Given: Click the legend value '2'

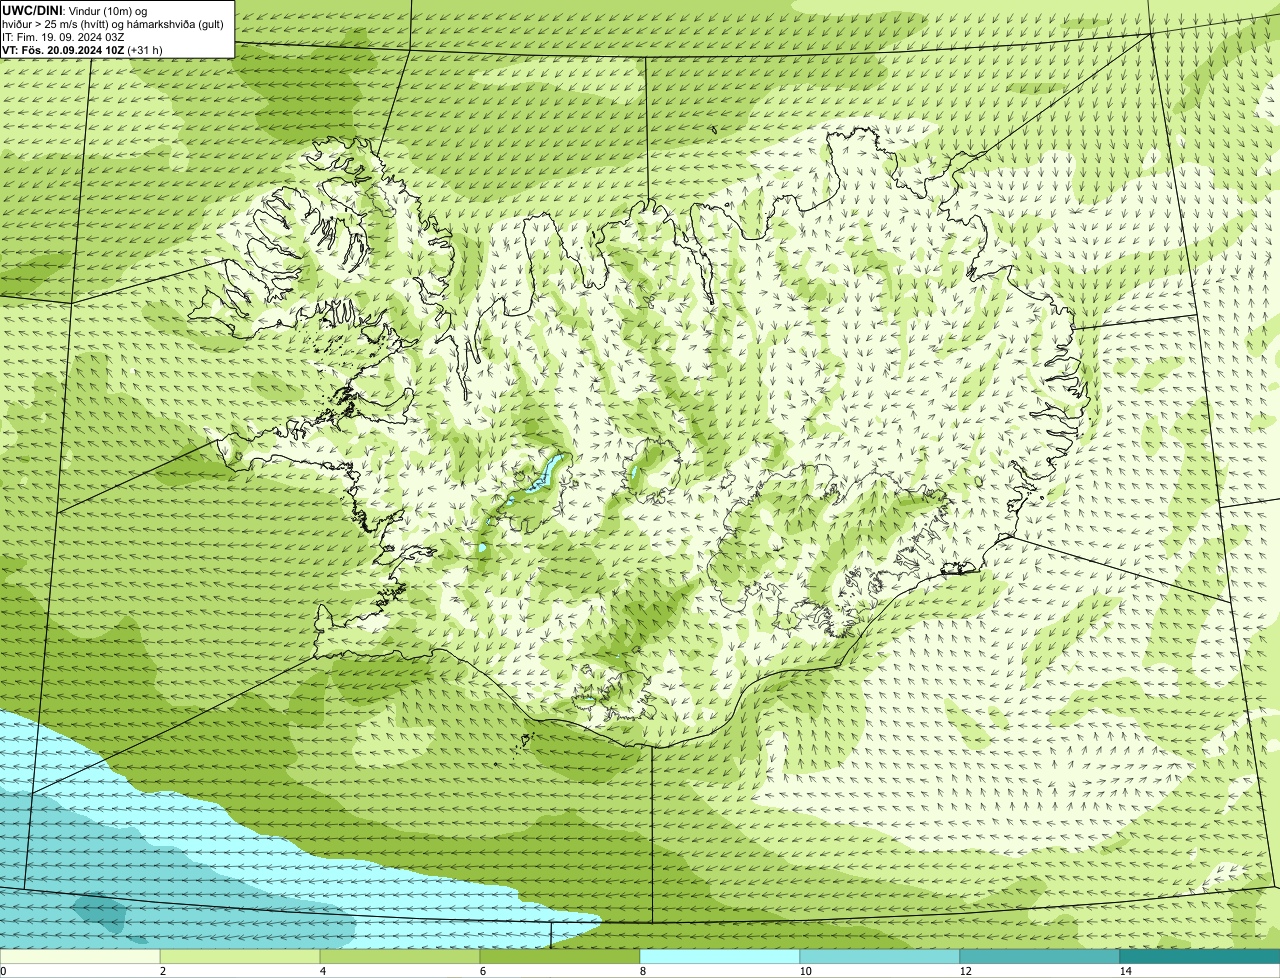Looking at the screenshot, I should 162,971.
